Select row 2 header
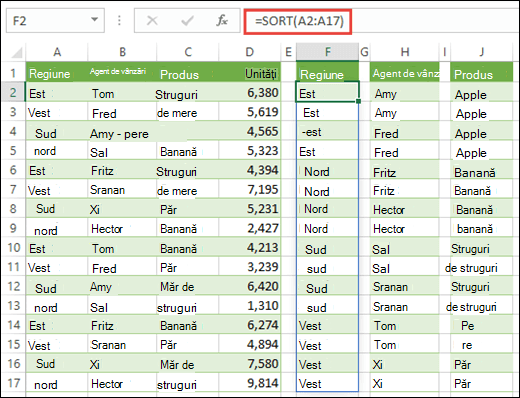The height and width of the screenshot is (398, 520). 13,92
